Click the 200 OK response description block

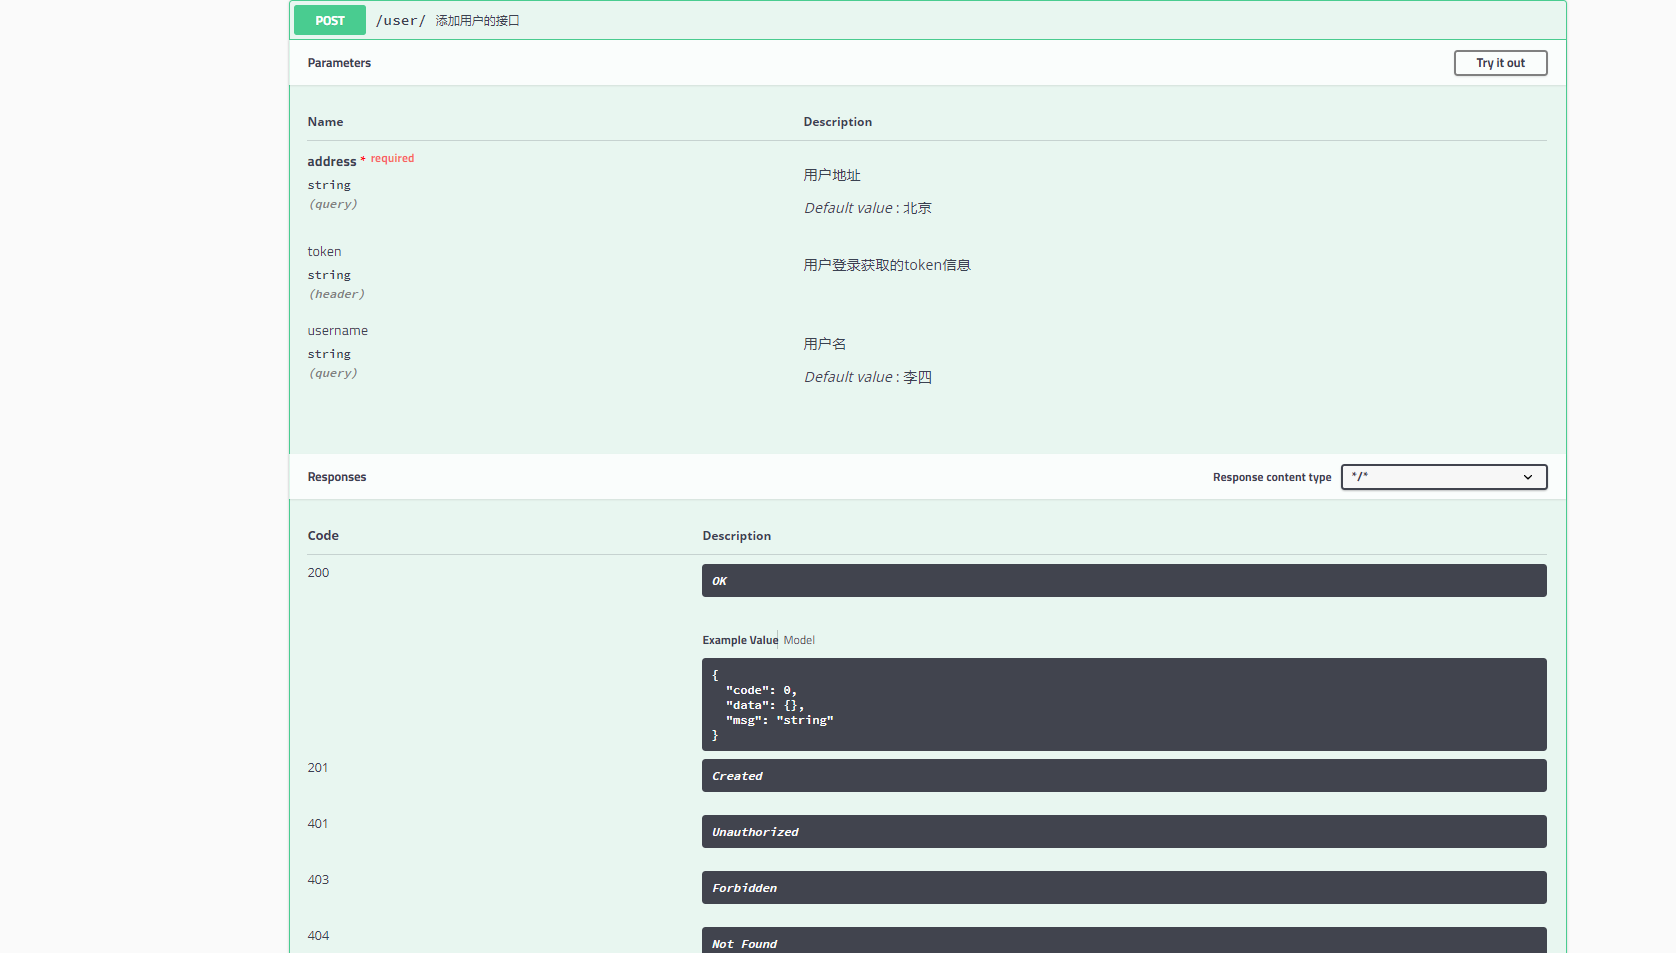pos(1123,580)
